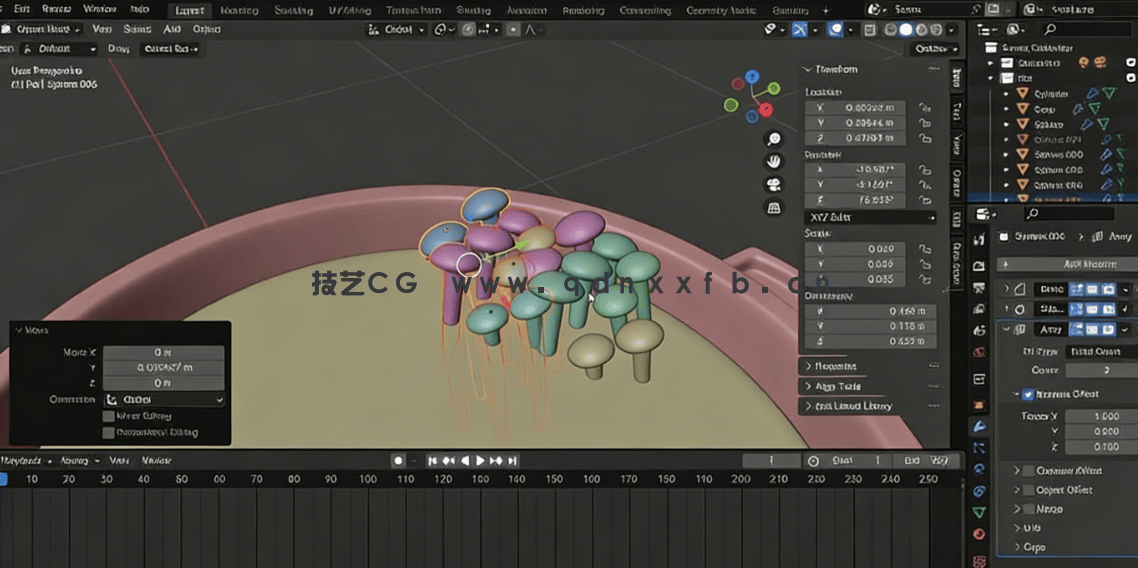Click the current frame number field in timeline
This screenshot has height=568, width=1138.
771,461
